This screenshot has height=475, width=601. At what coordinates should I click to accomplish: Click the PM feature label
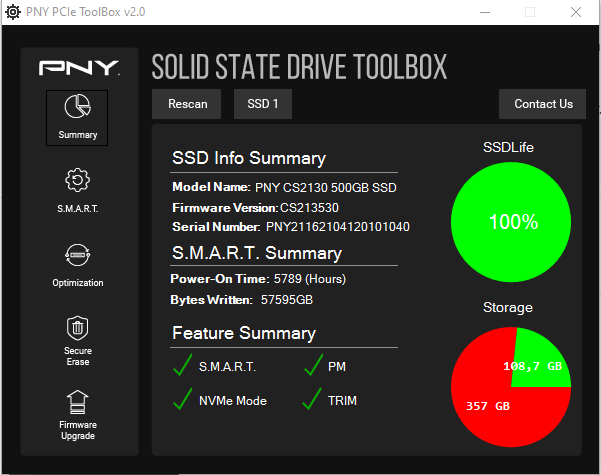(x=337, y=367)
